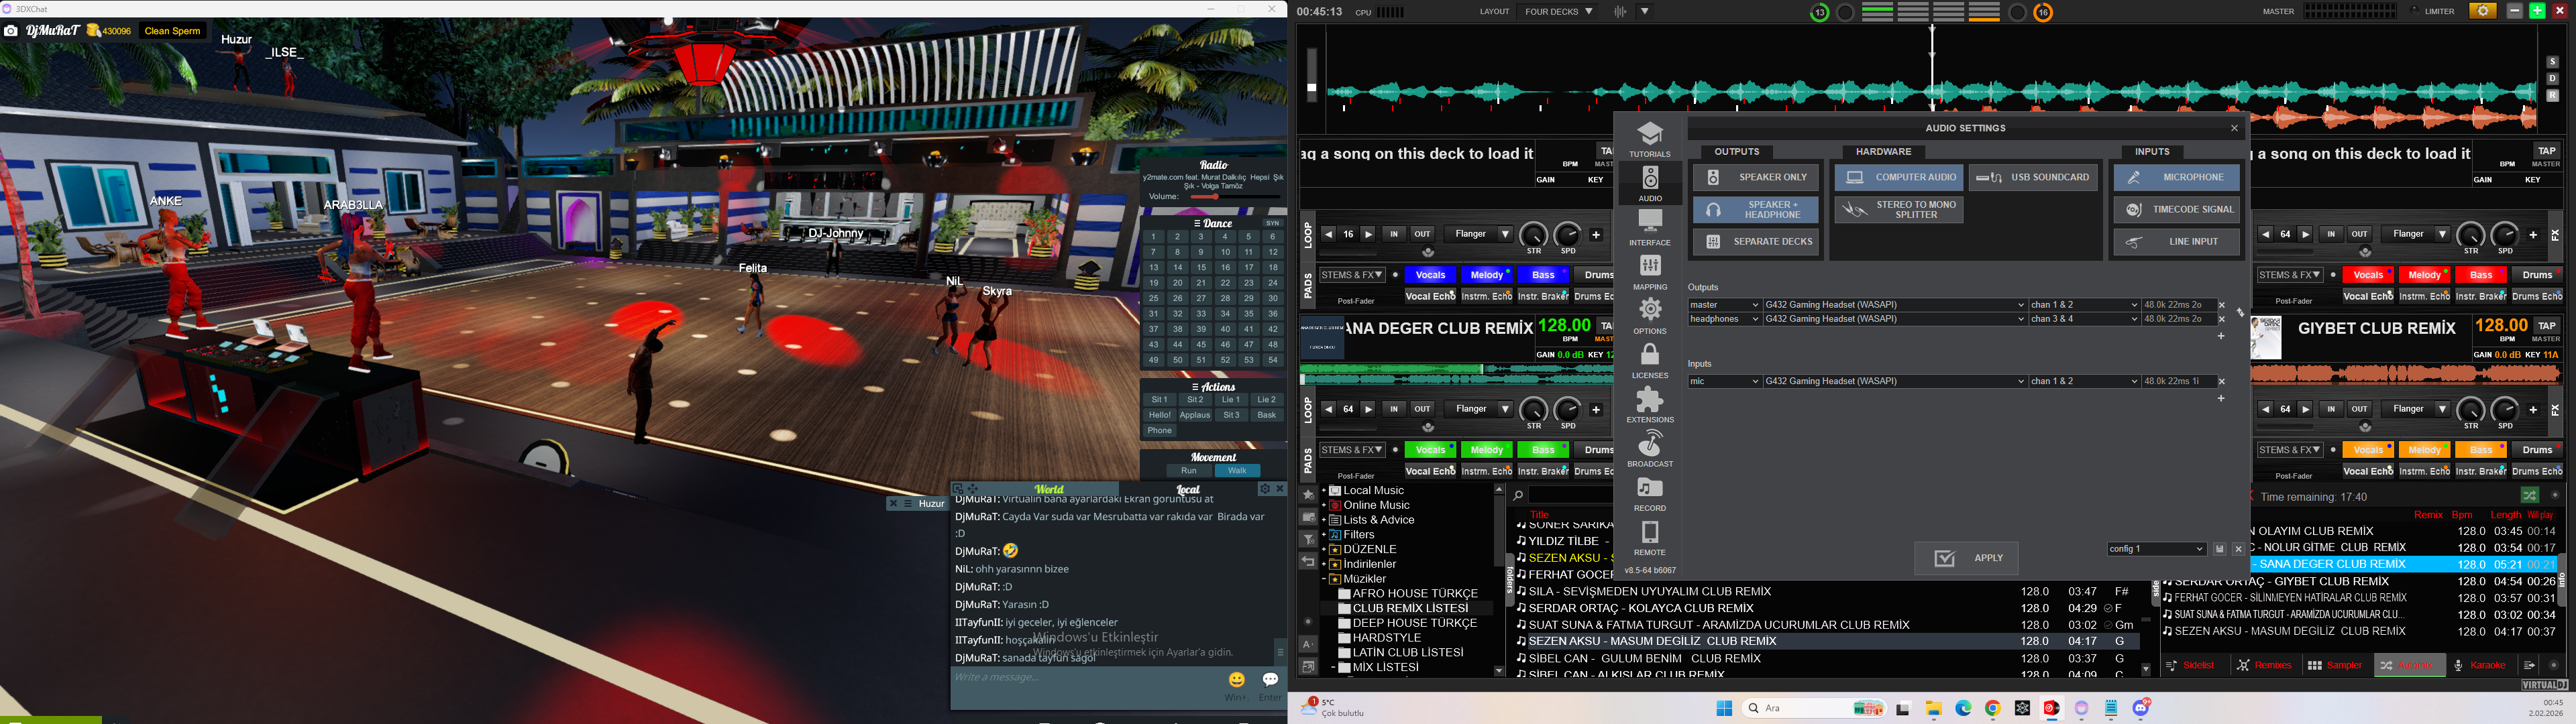This screenshot has width=2576, height=724.
Task: Select Separate Decks output mode
Action: 1756,241
